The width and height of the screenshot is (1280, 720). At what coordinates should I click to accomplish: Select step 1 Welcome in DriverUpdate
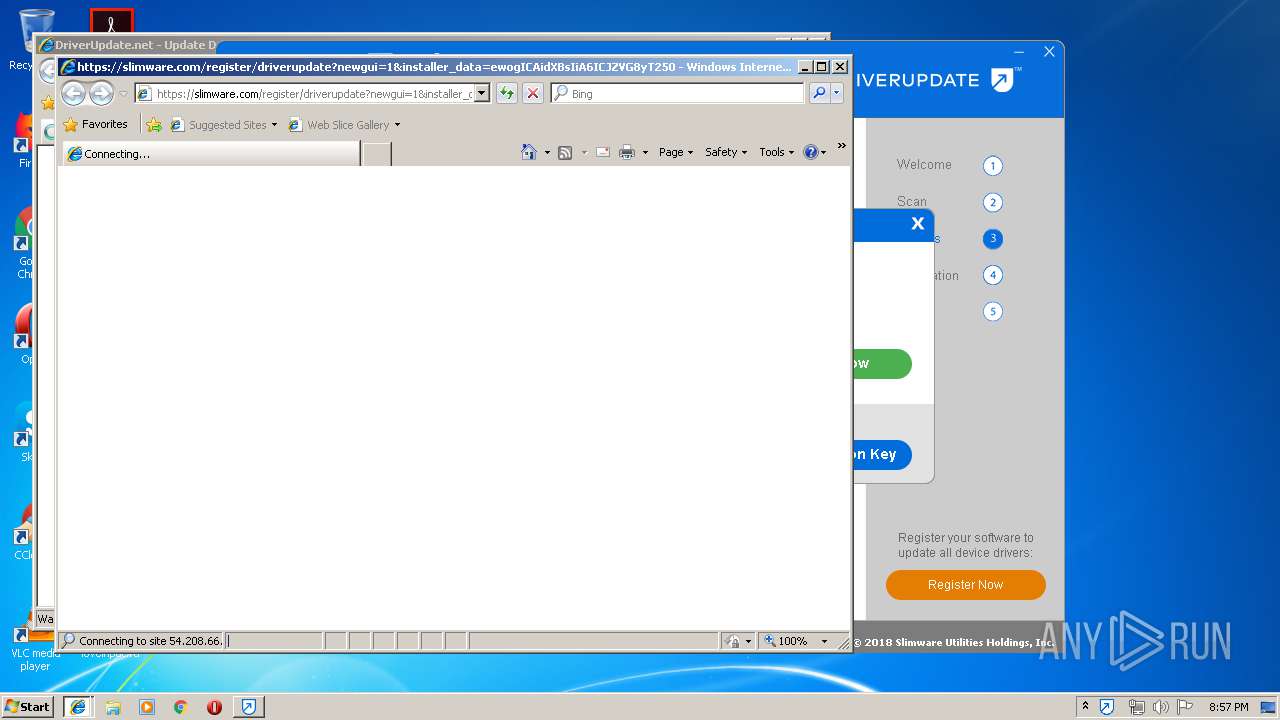(x=992, y=166)
